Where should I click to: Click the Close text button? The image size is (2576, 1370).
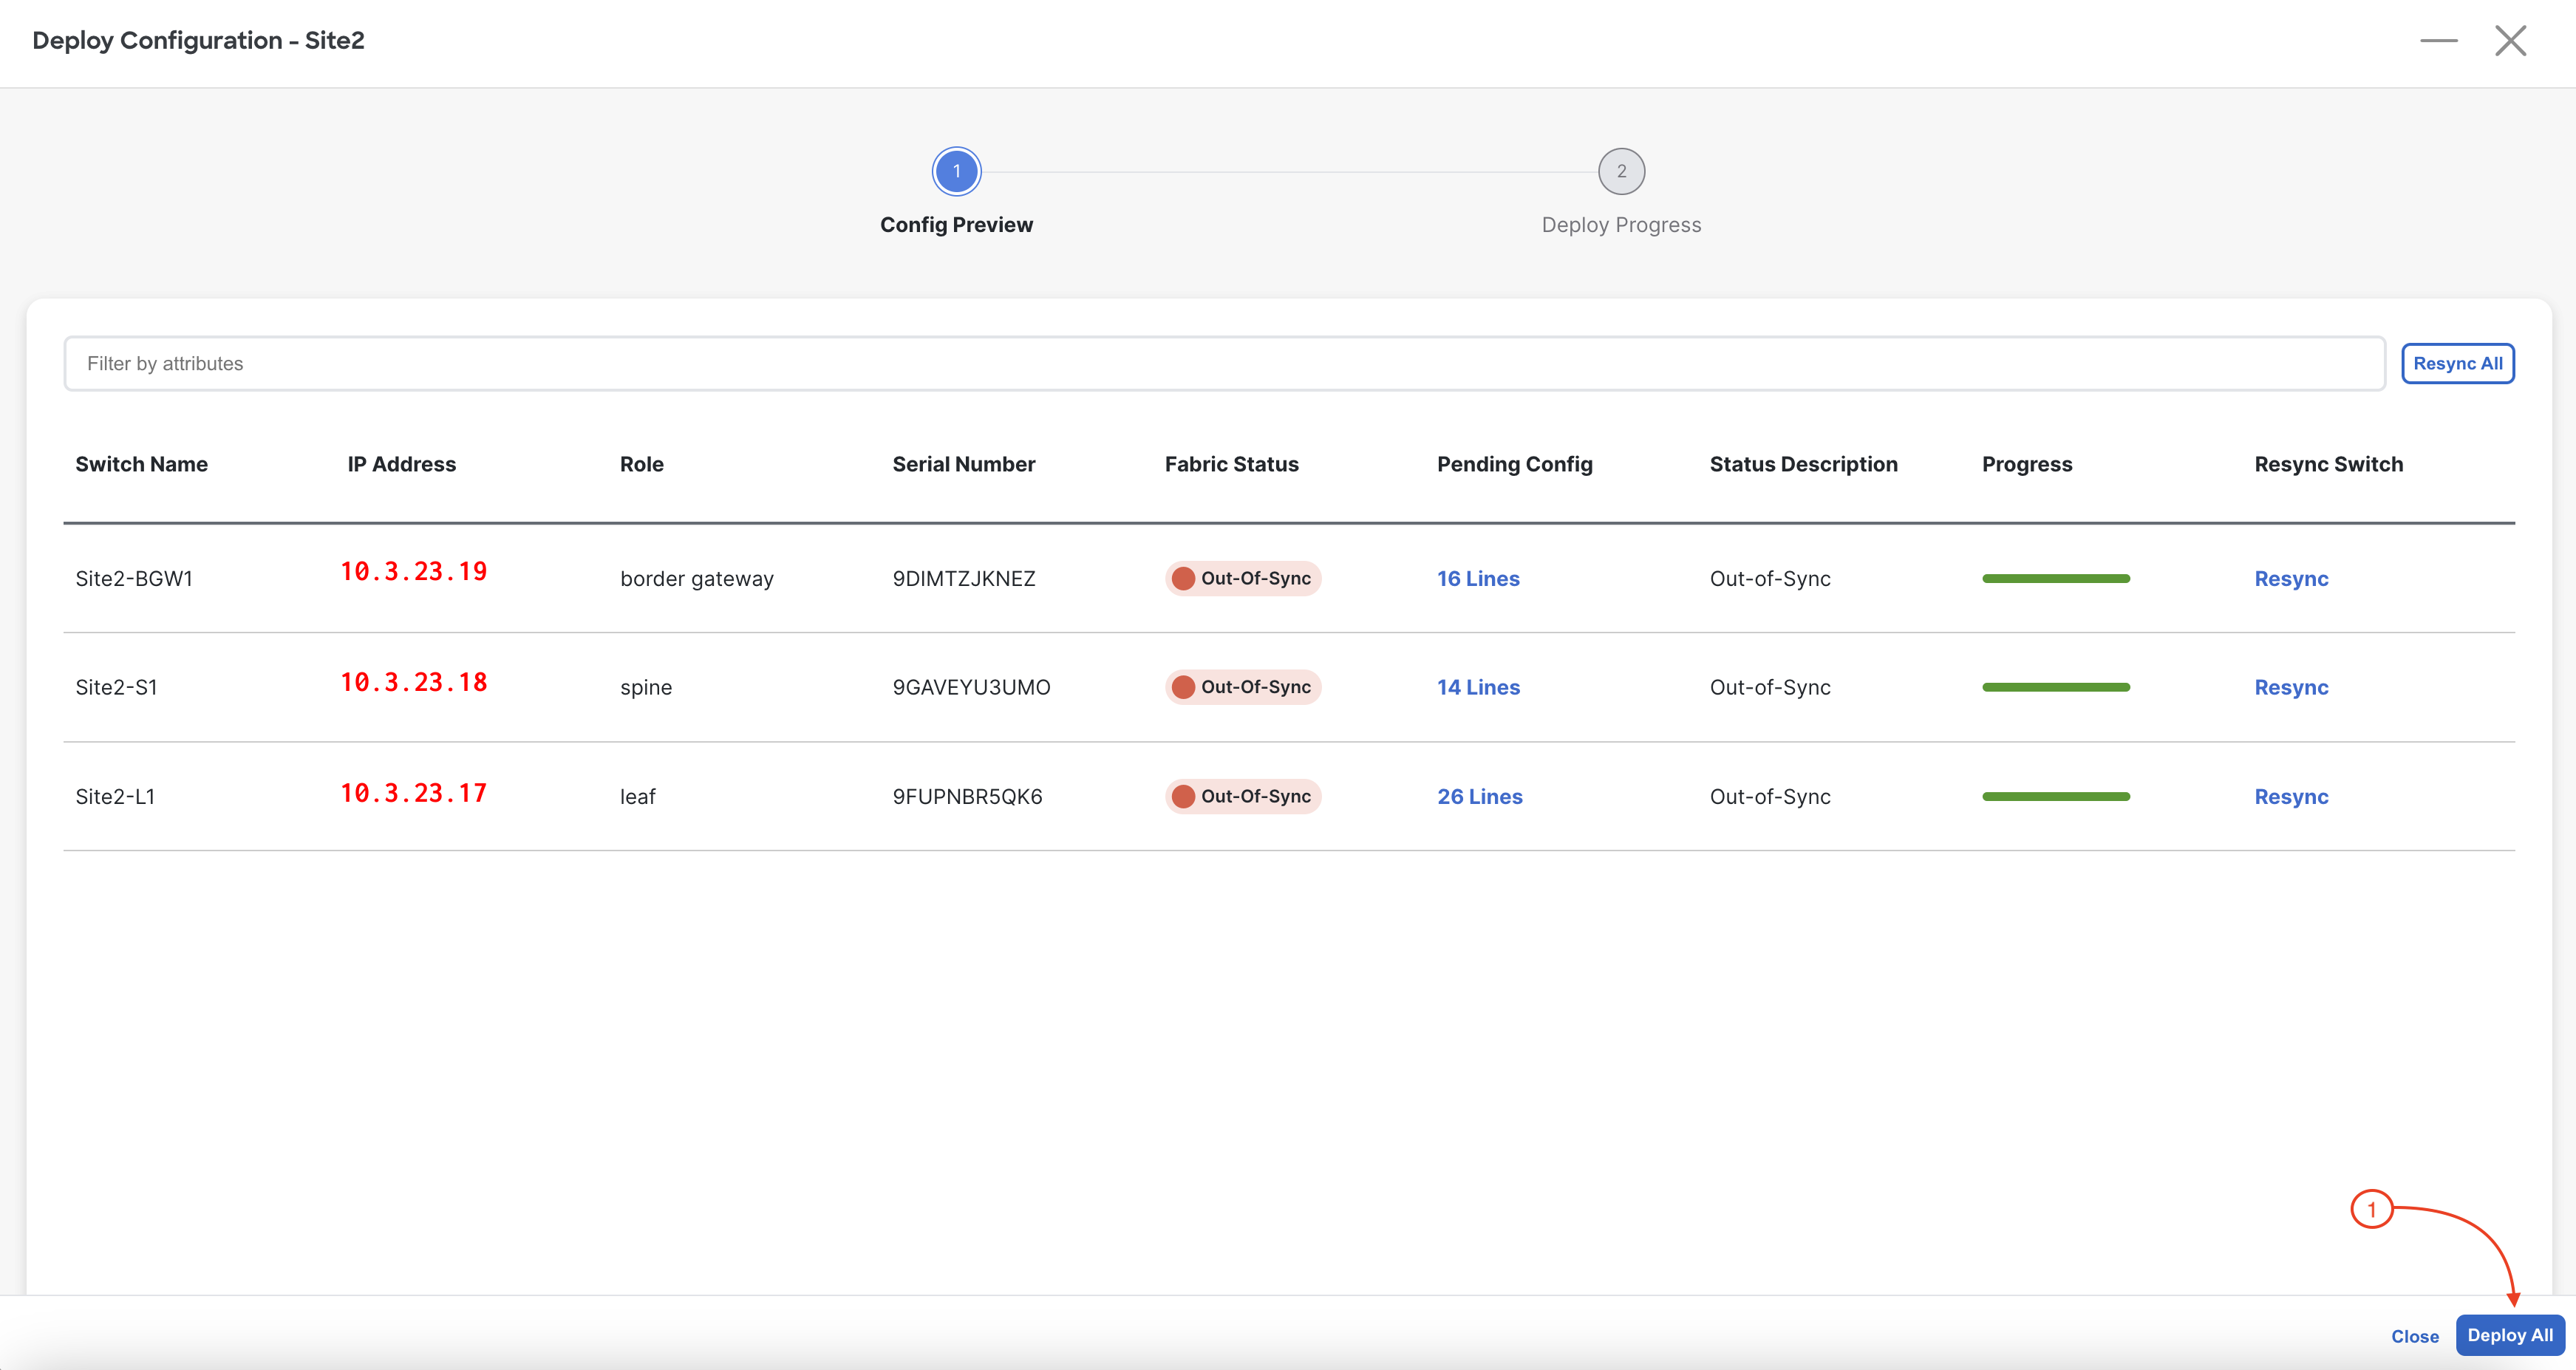[x=2414, y=1336]
